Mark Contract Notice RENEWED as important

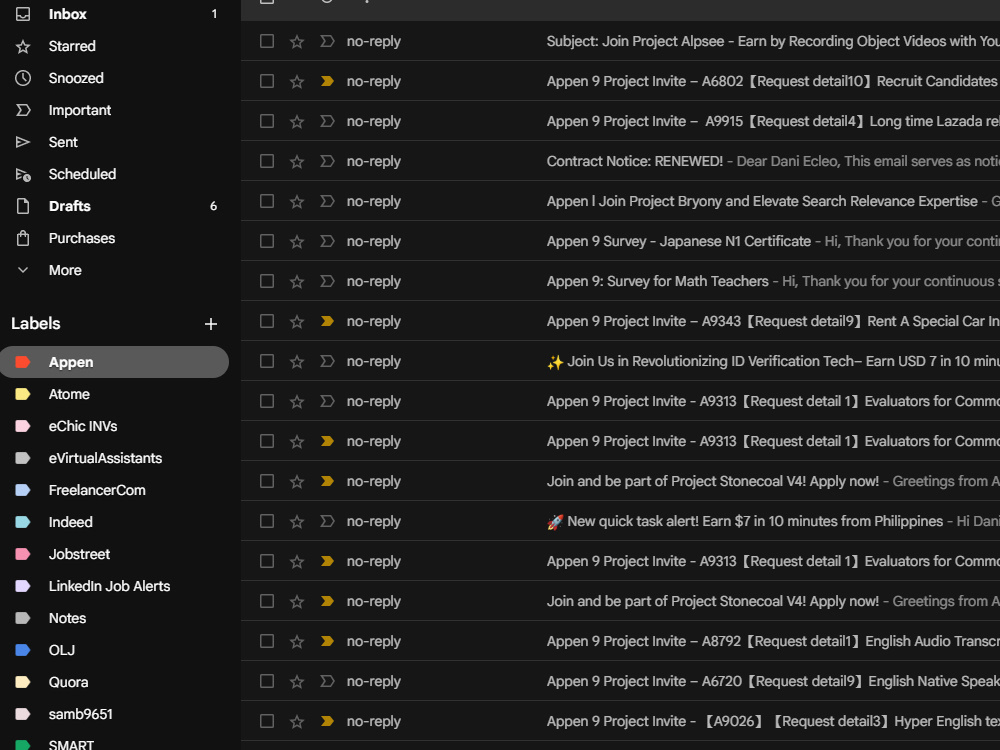click(327, 161)
